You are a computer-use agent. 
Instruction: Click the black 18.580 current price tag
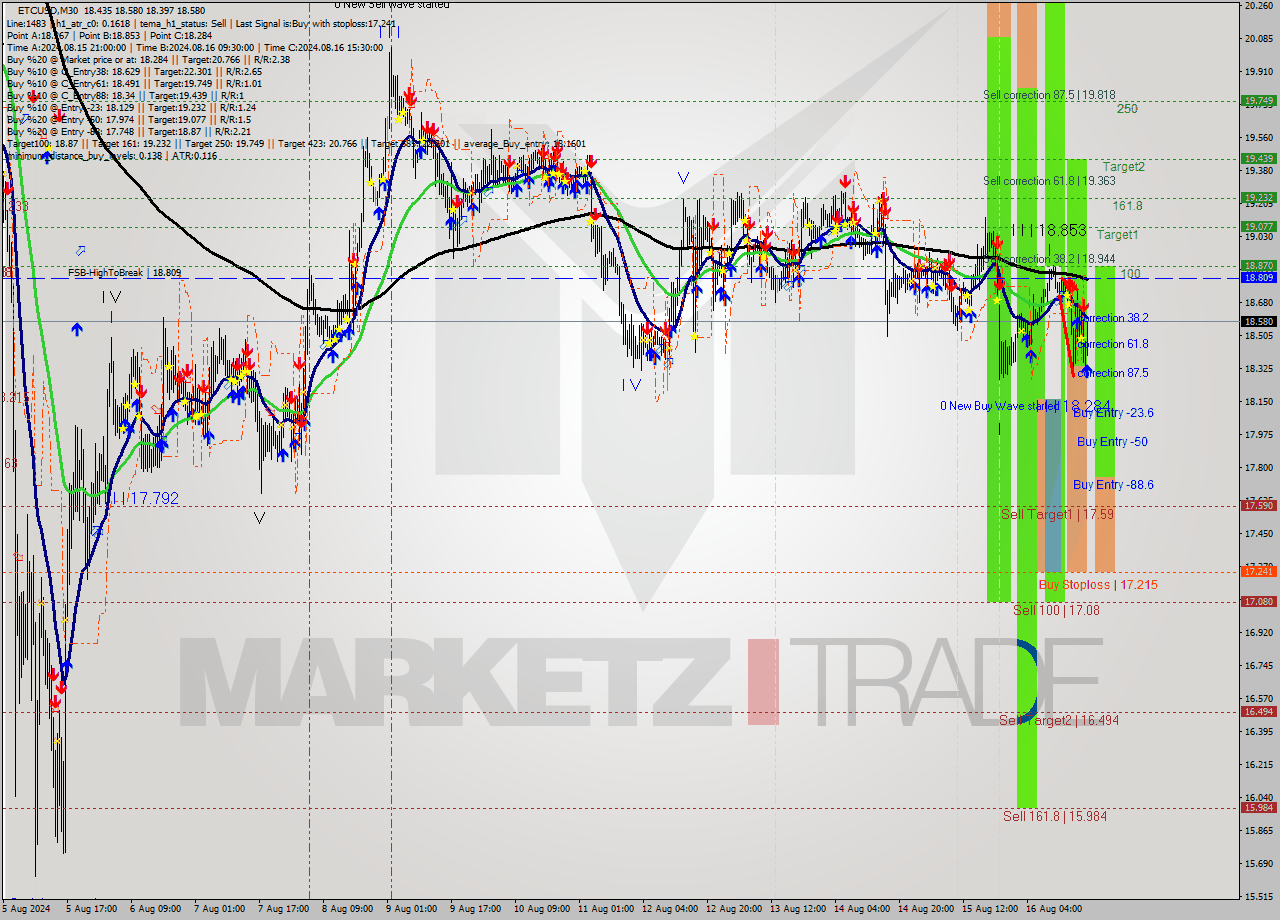[x=1258, y=321]
